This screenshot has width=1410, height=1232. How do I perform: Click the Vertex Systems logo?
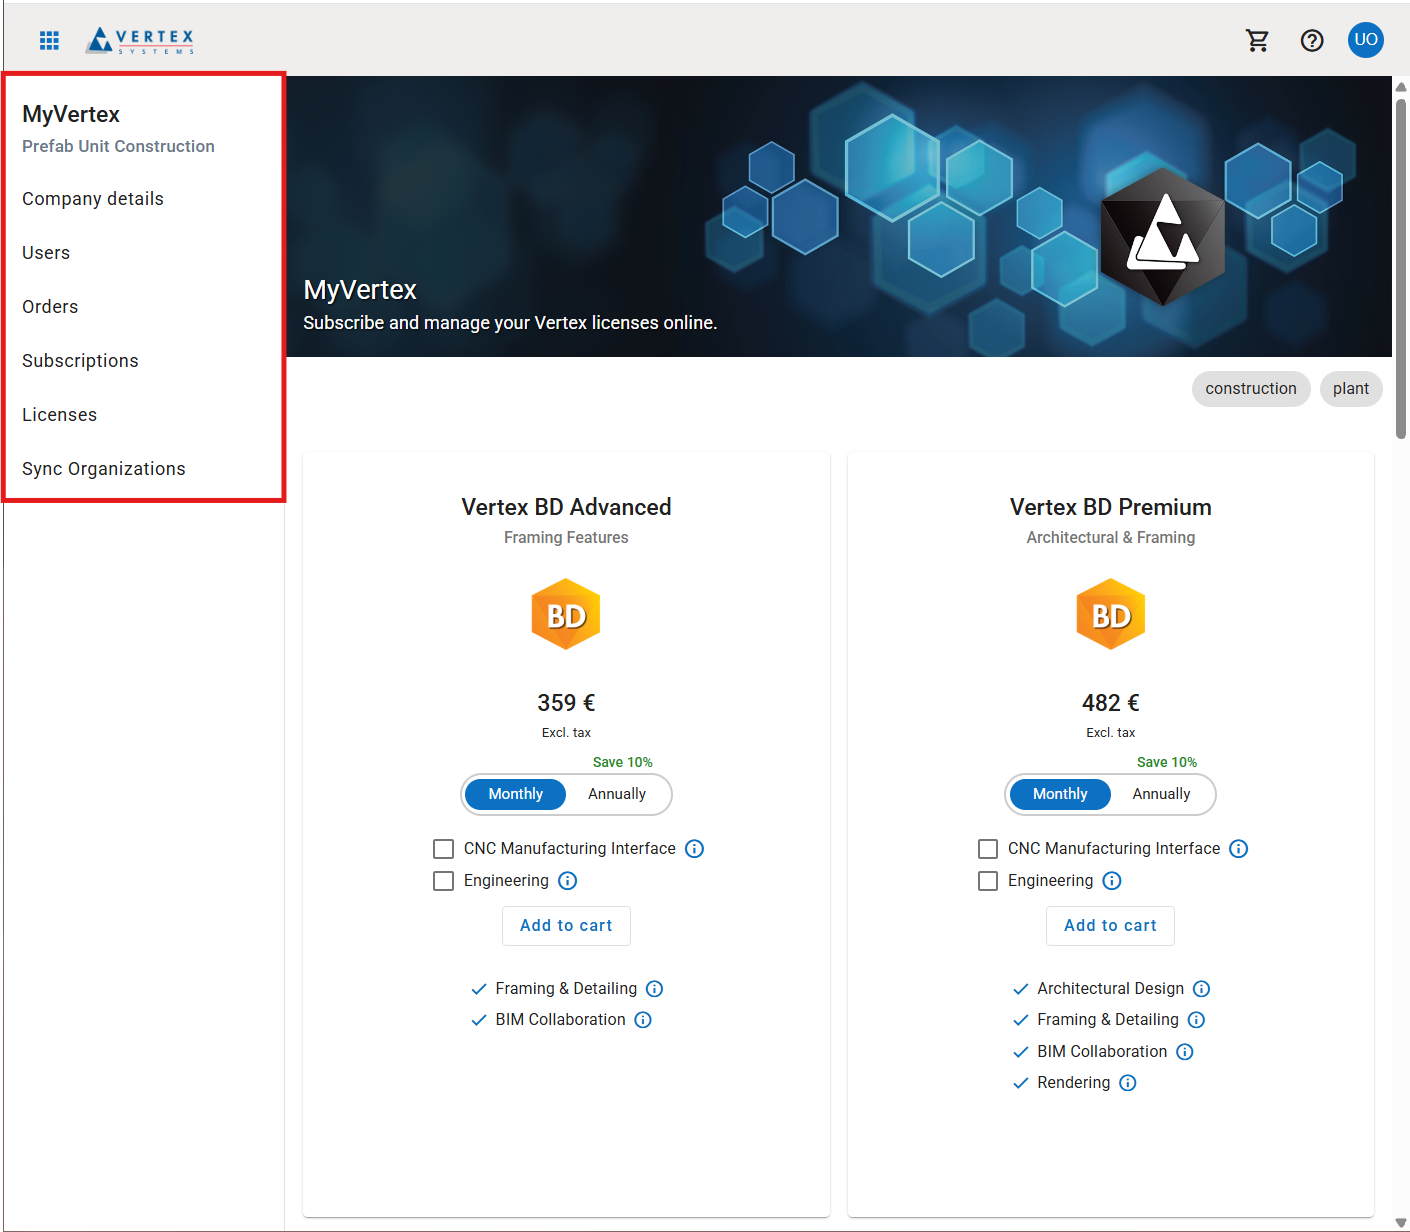(x=140, y=40)
